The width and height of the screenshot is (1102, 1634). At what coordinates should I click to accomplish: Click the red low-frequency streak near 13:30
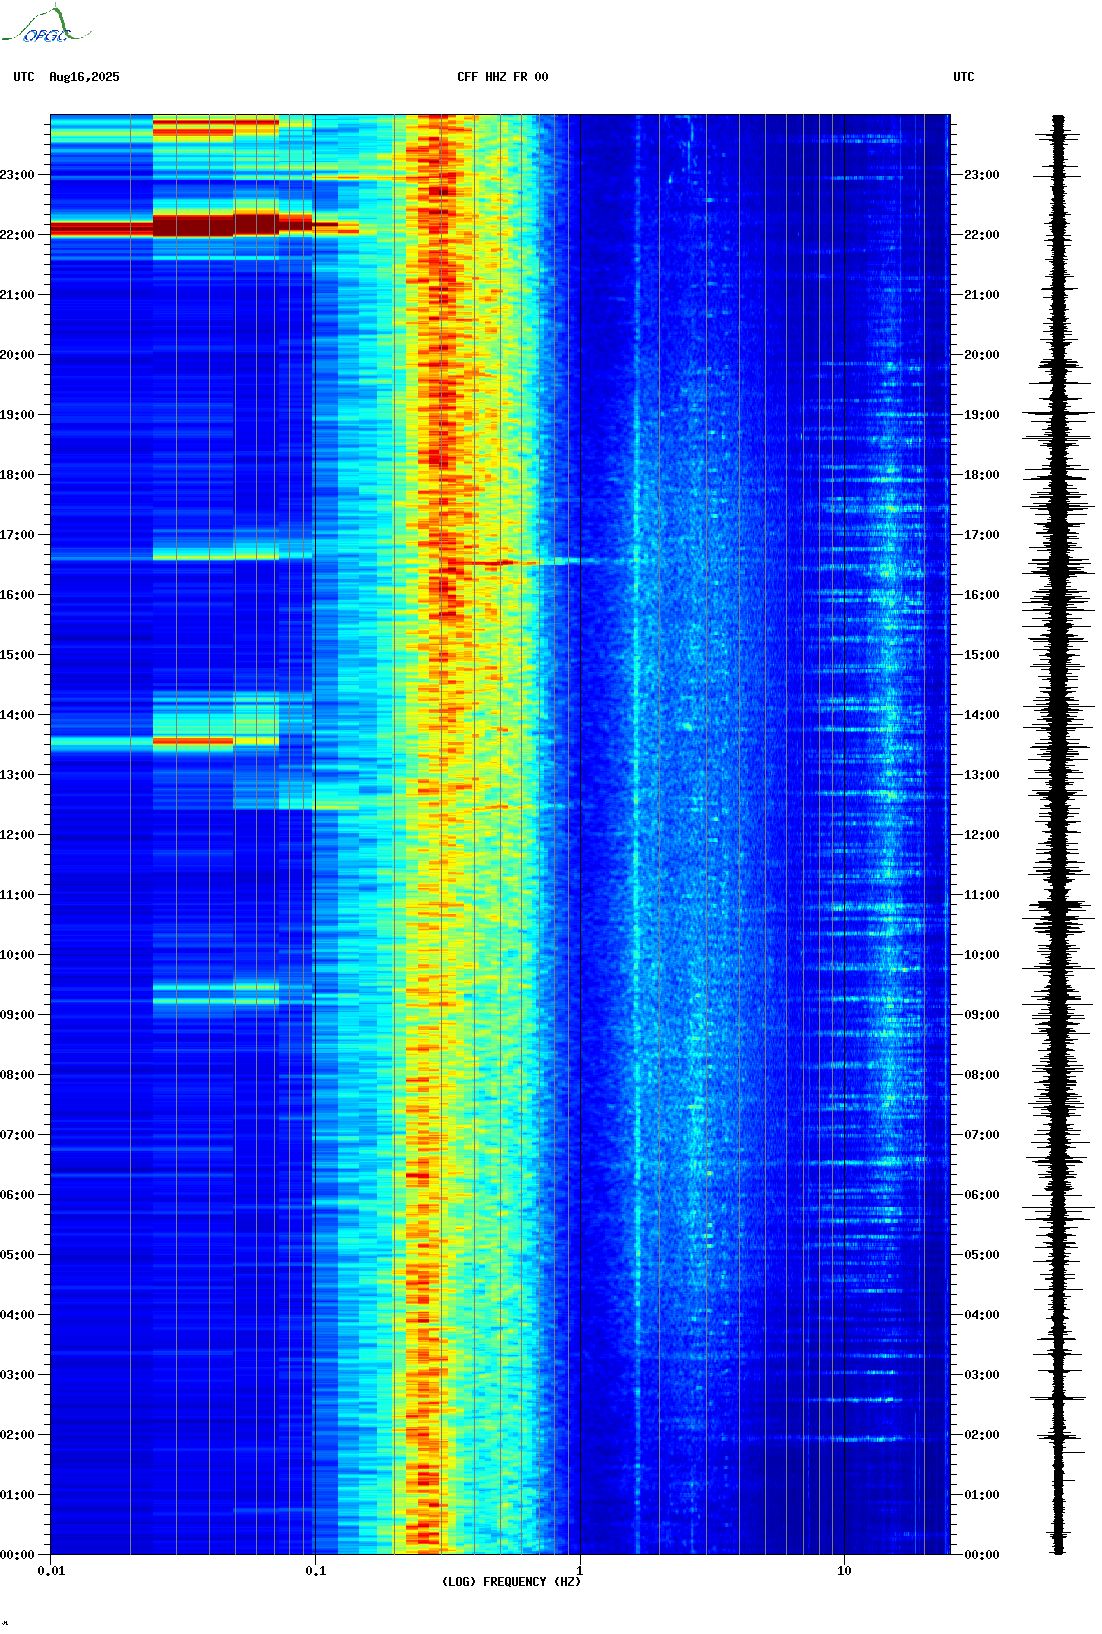(x=193, y=742)
